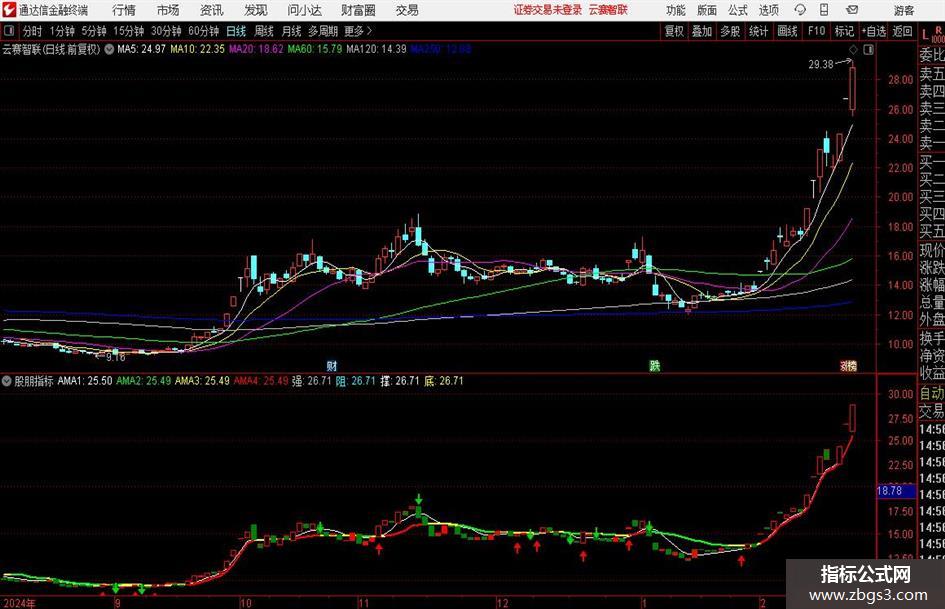Click the 叠加 overlay button
Screen dimensions: 945x609
tap(702, 31)
